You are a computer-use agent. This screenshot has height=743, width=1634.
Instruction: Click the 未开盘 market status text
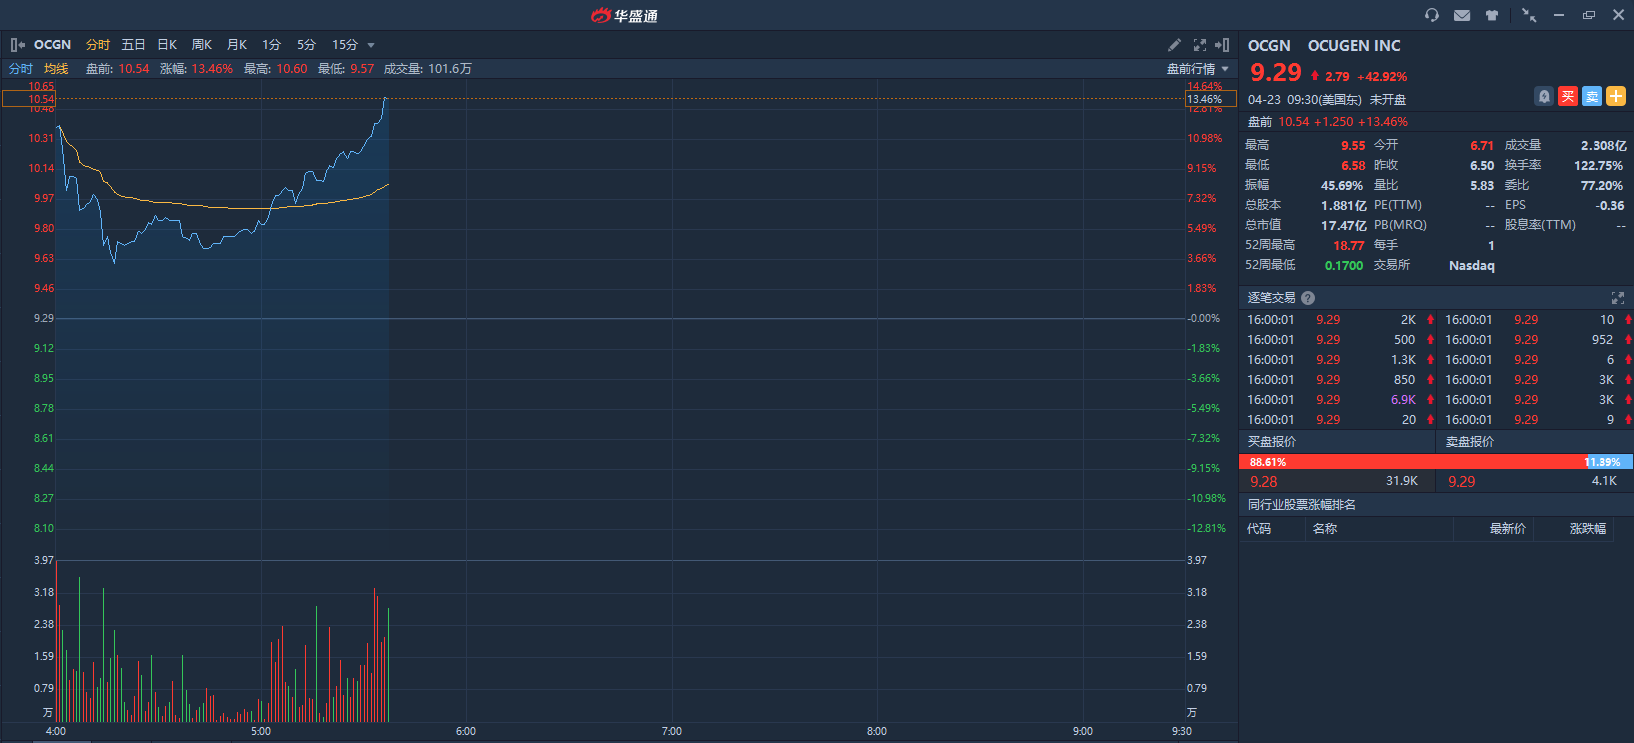[1388, 100]
